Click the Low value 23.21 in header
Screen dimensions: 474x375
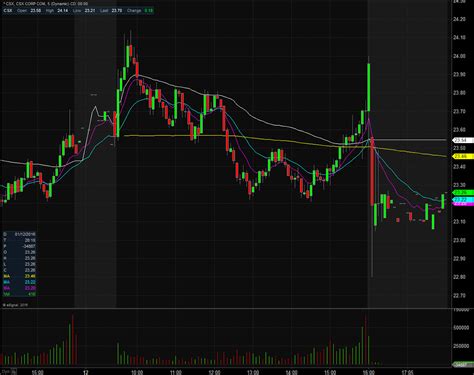point(90,11)
